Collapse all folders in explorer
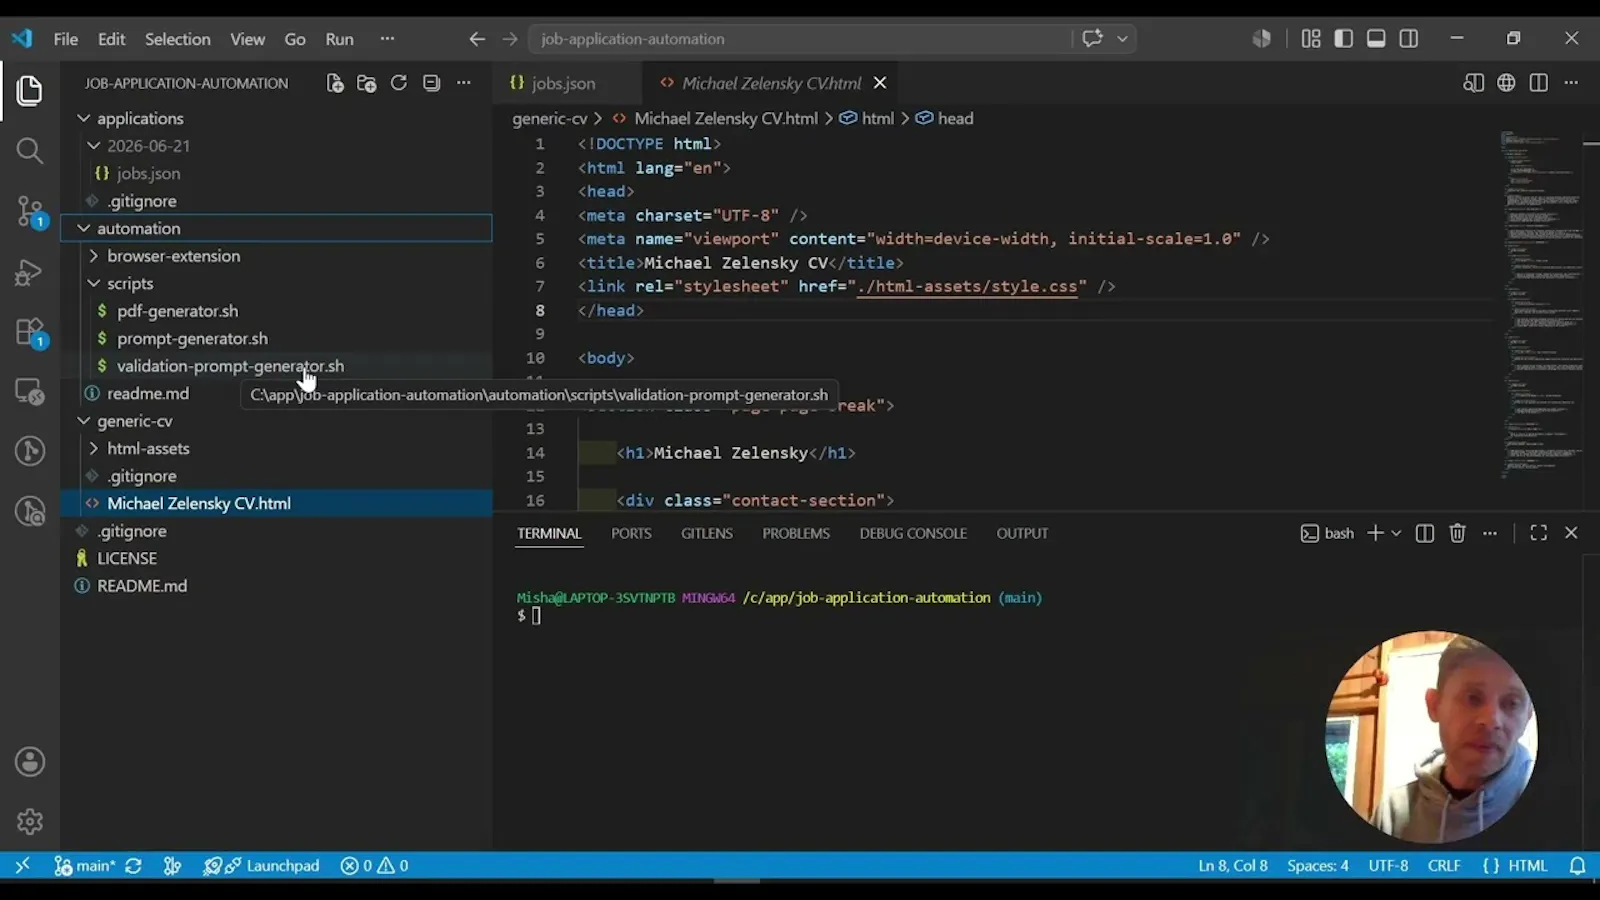1600x900 pixels. point(431,83)
